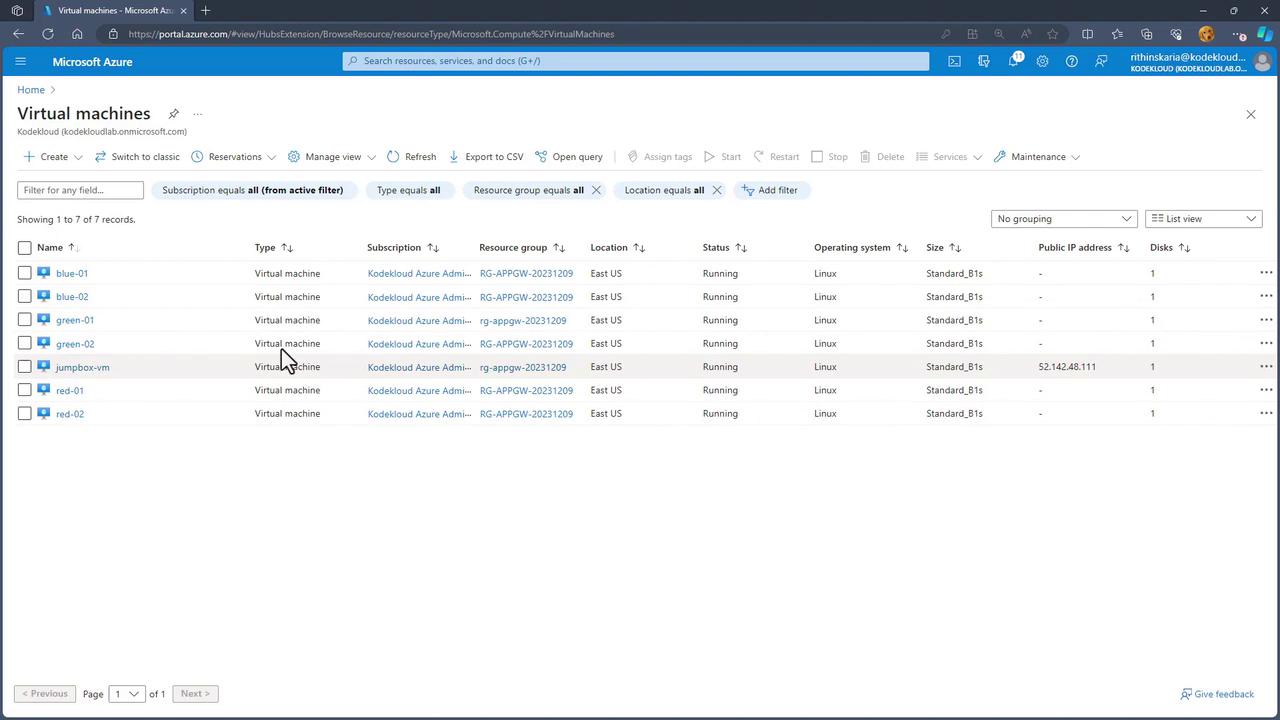The image size is (1280, 720).
Task: Open portal settings gear icon
Action: click(1042, 61)
